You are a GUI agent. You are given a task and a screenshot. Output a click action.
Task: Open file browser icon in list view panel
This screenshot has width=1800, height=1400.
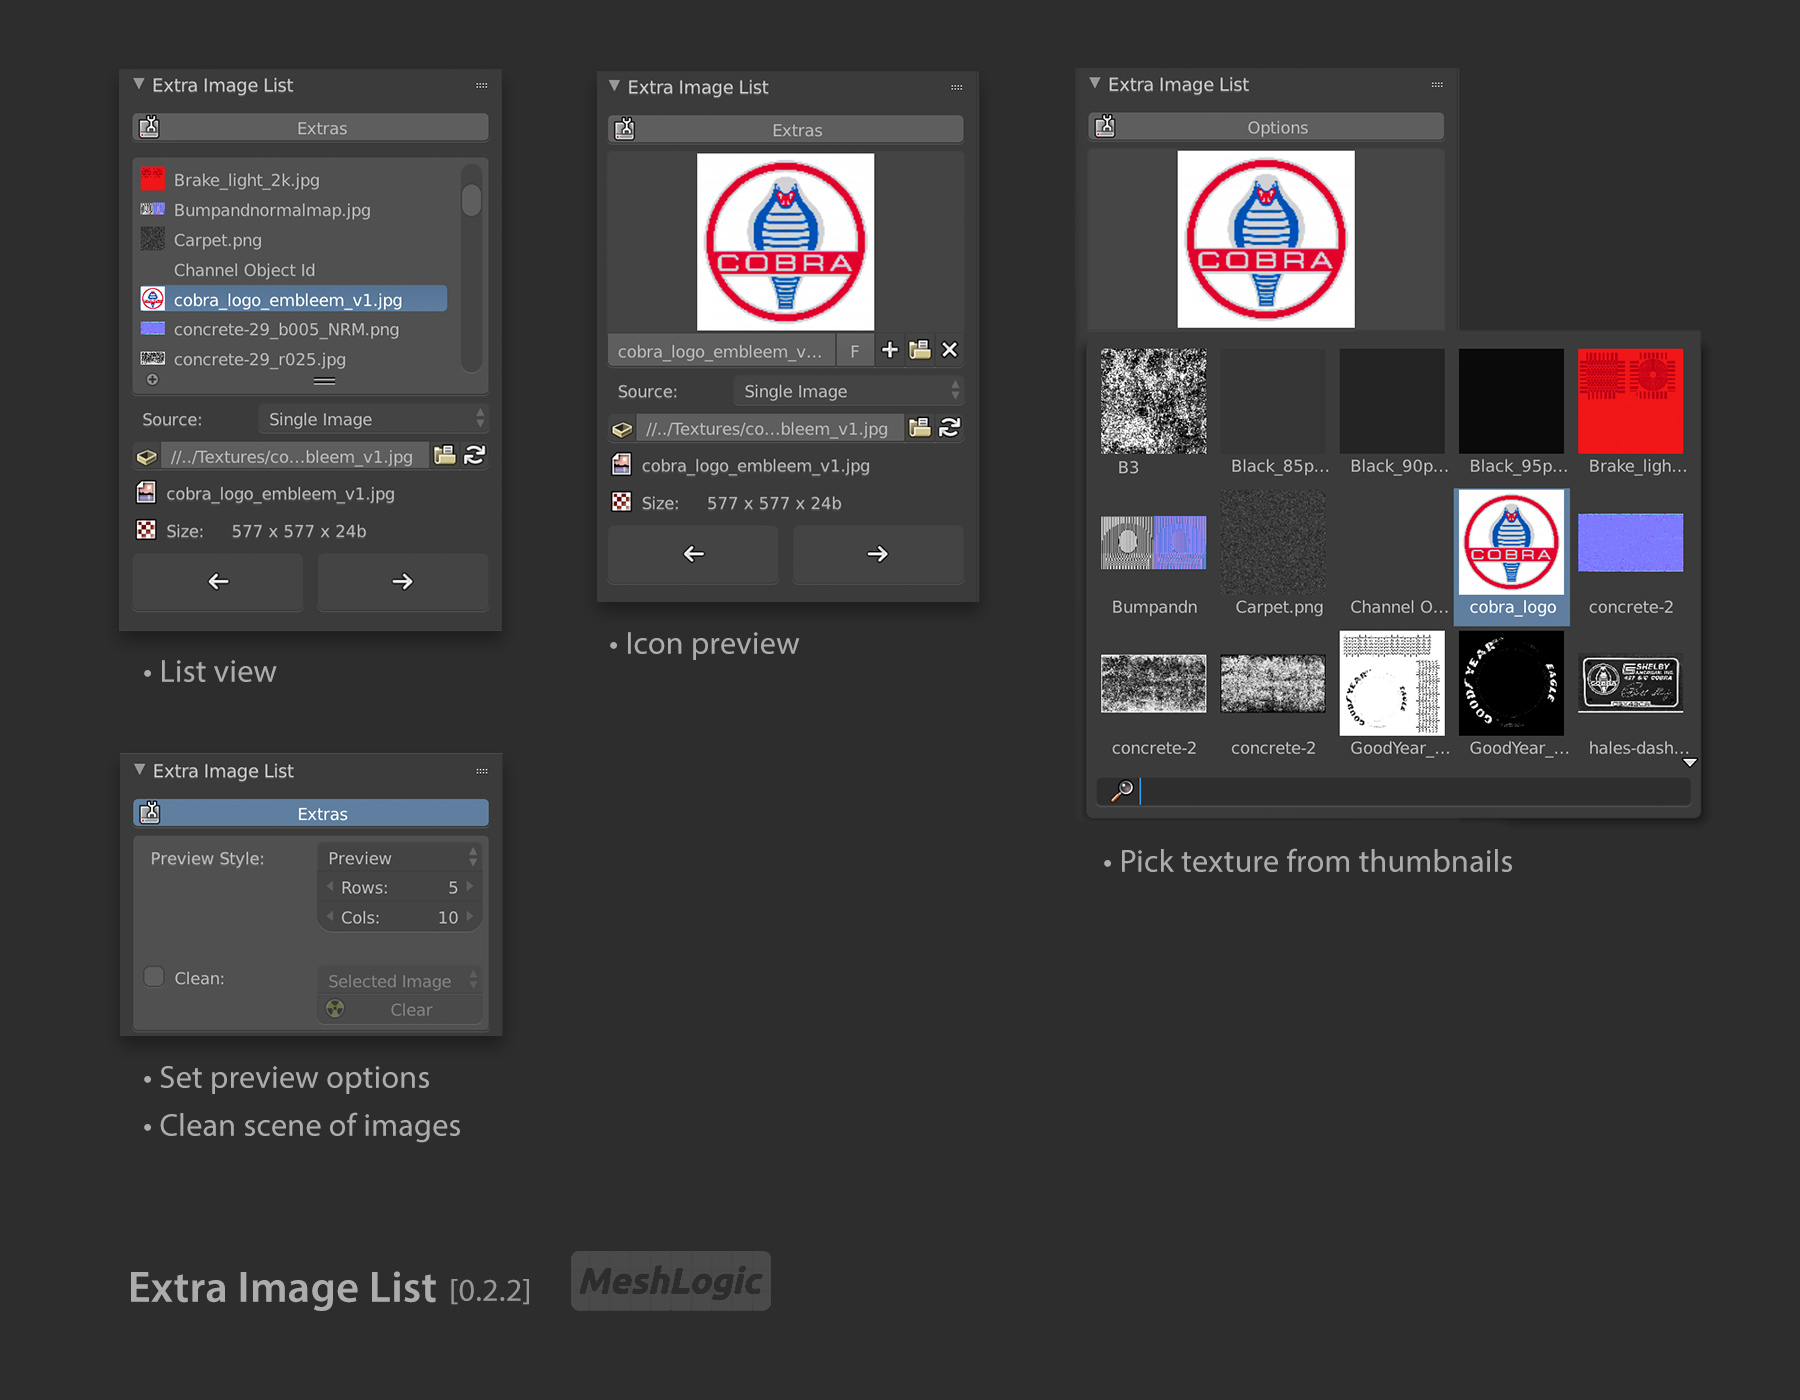[445, 456]
